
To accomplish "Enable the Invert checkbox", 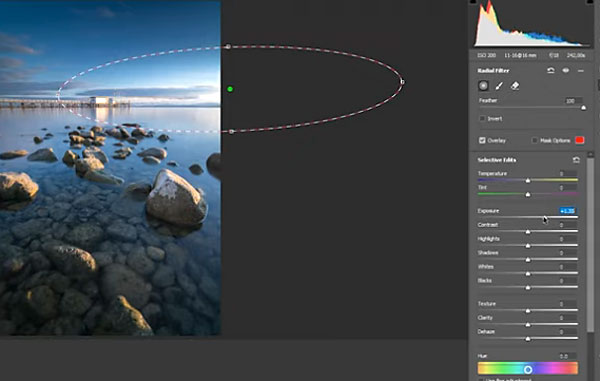I will tap(482, 119).
